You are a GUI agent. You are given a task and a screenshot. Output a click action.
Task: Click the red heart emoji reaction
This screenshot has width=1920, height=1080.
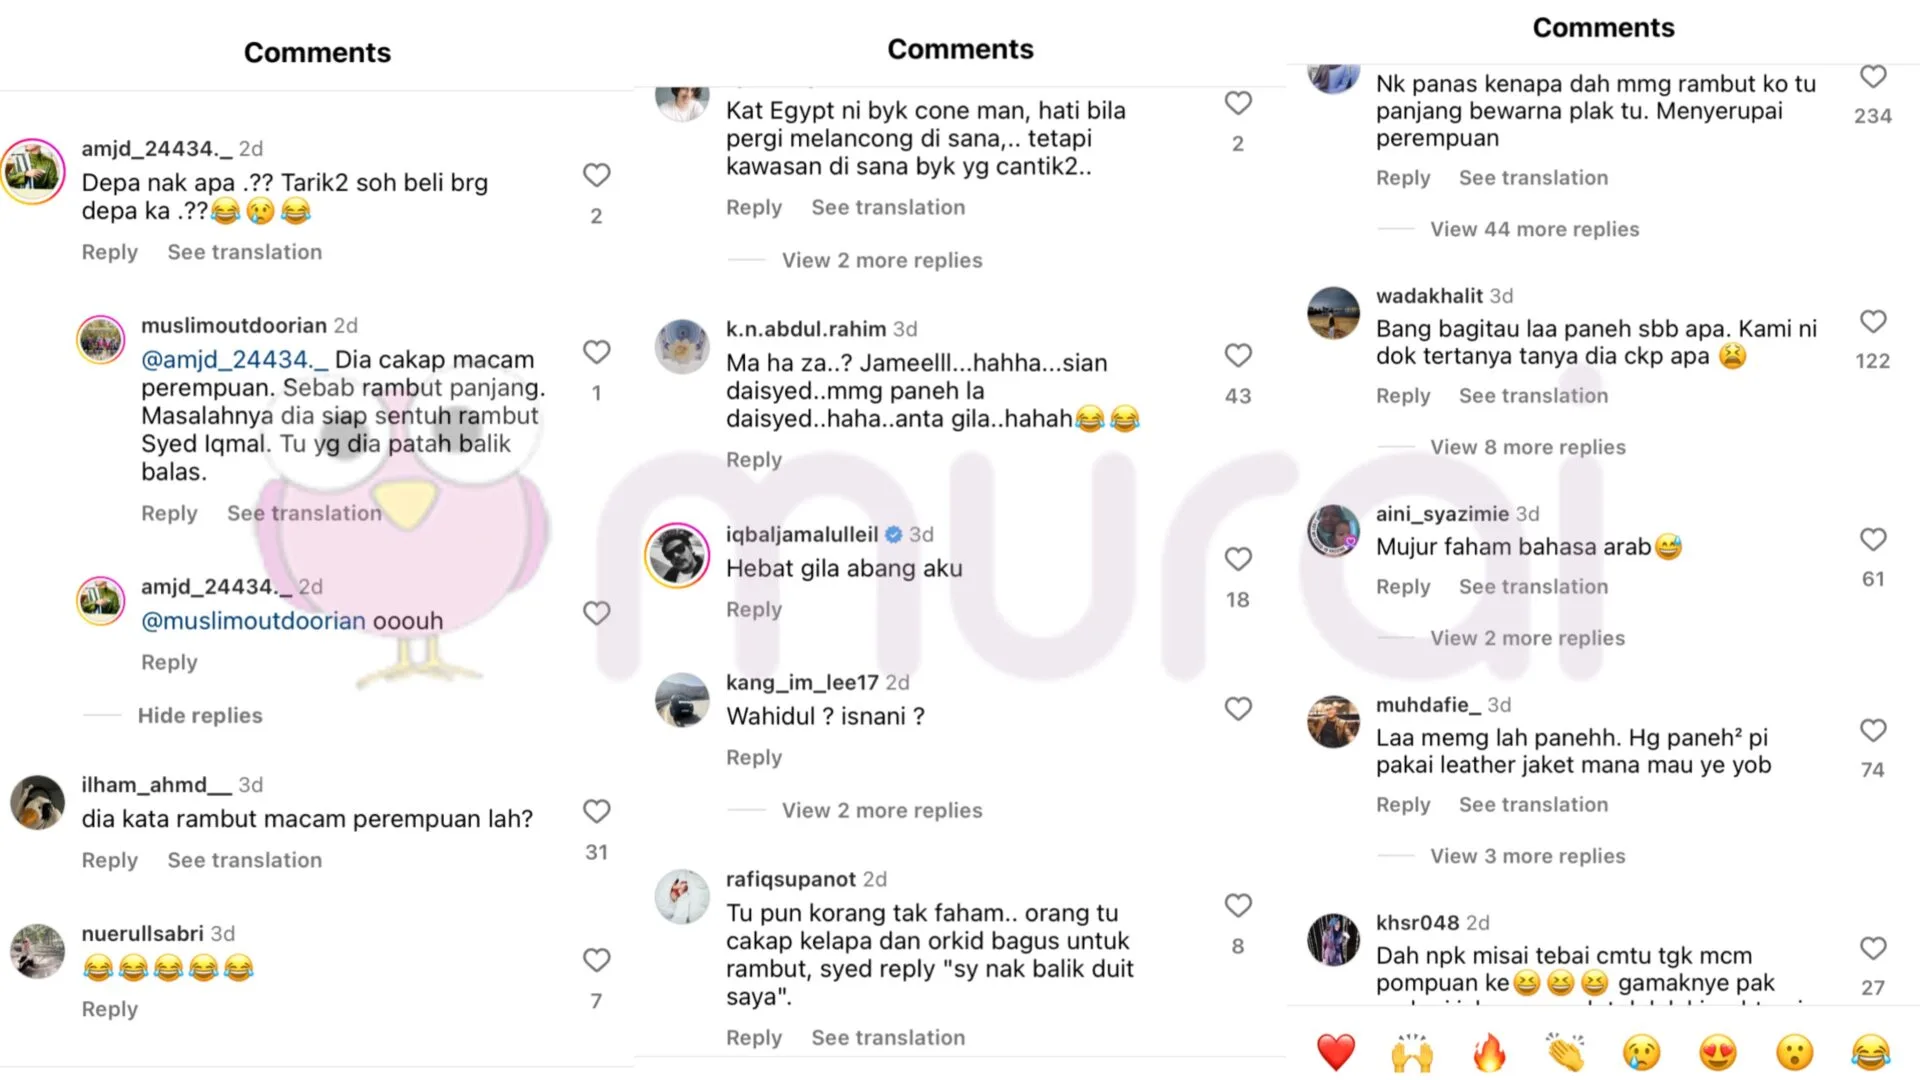coord(1335,1052)
